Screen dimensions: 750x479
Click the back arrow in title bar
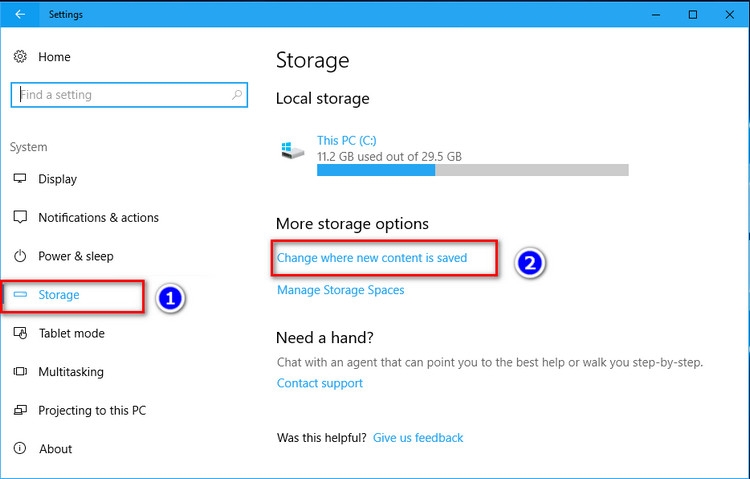[20, 14]
